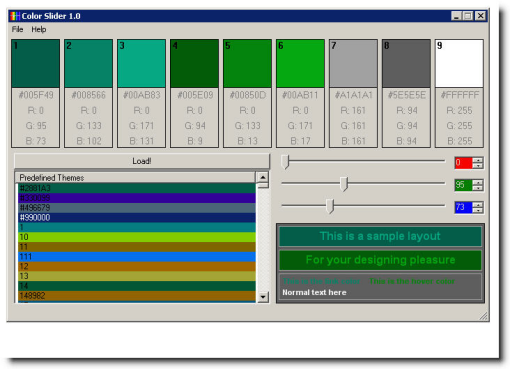Minimize the Color Slider window
Viewport: 510px width, 369px height.
point(456,16)
